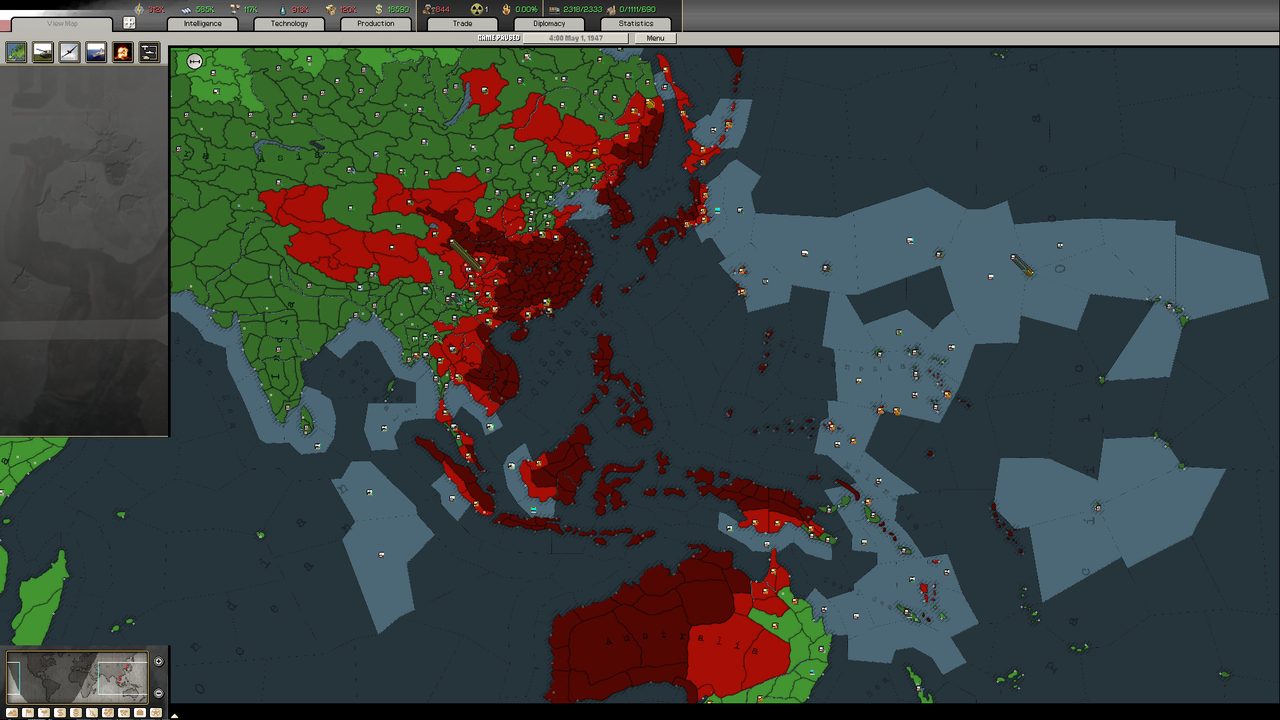
Task: Click the metal bars icon near 585K
Action: pos(186,9)
